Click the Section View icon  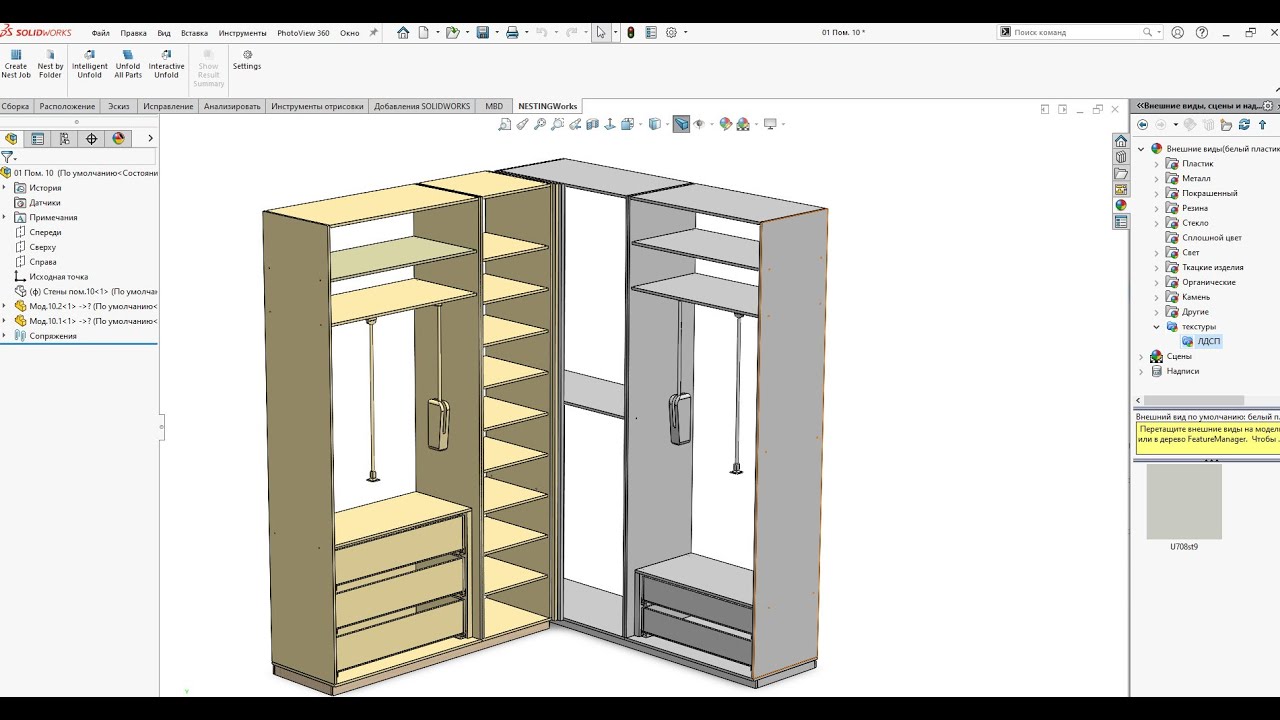pos(592,124)
